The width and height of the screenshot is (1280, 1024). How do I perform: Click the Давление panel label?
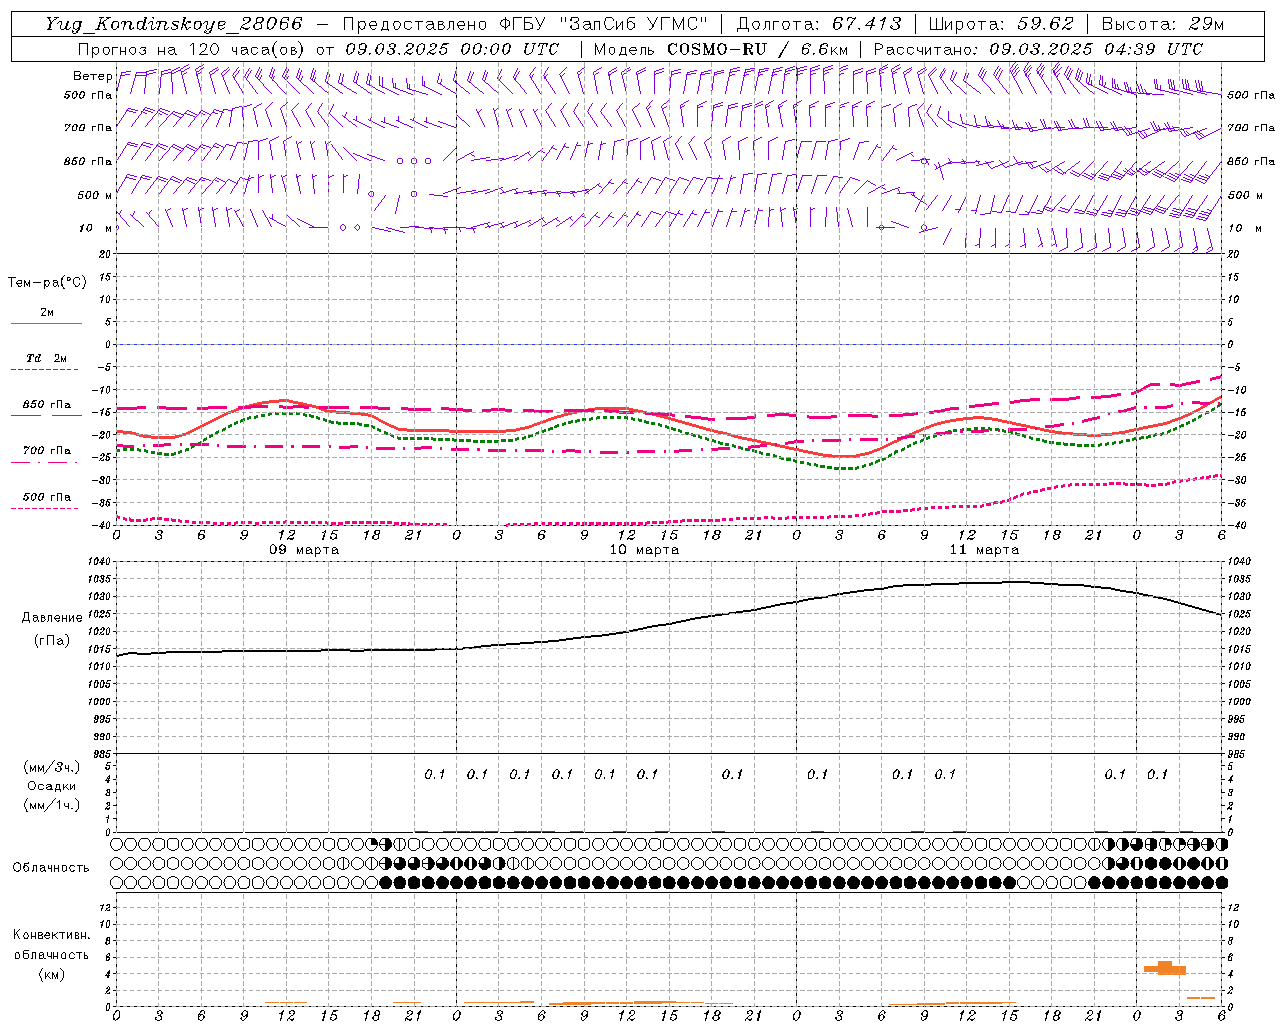tap(50, 618)
